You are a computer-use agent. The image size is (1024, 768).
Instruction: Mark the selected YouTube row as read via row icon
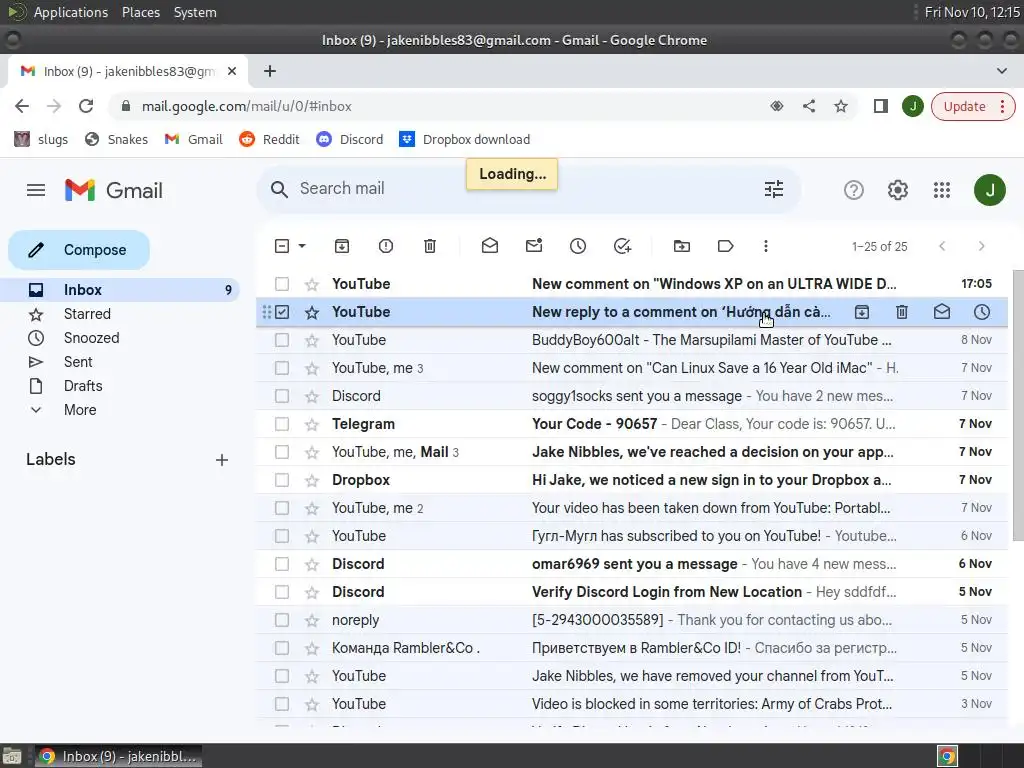(942, 312)
